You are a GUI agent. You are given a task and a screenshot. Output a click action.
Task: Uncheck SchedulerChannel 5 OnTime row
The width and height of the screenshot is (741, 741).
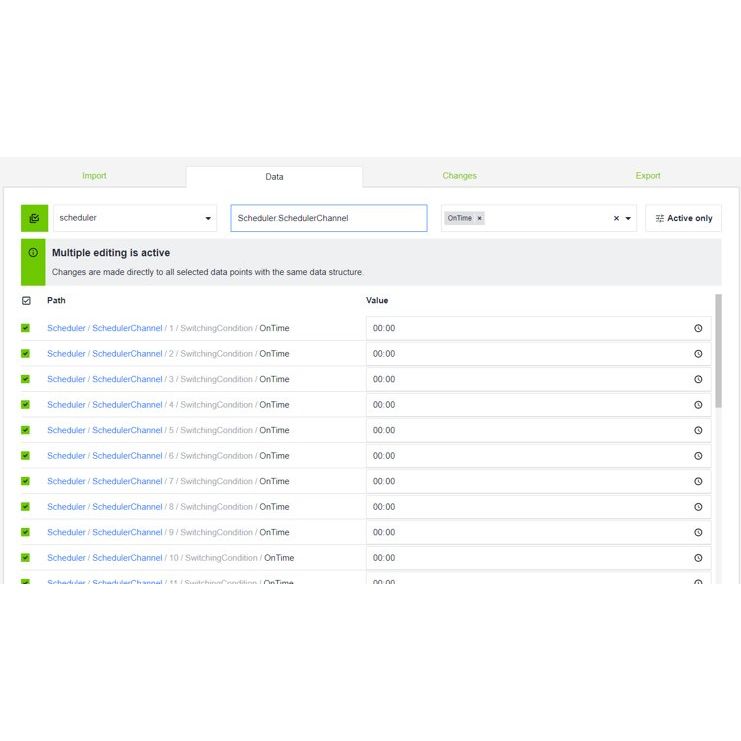[x=26, y=430]
